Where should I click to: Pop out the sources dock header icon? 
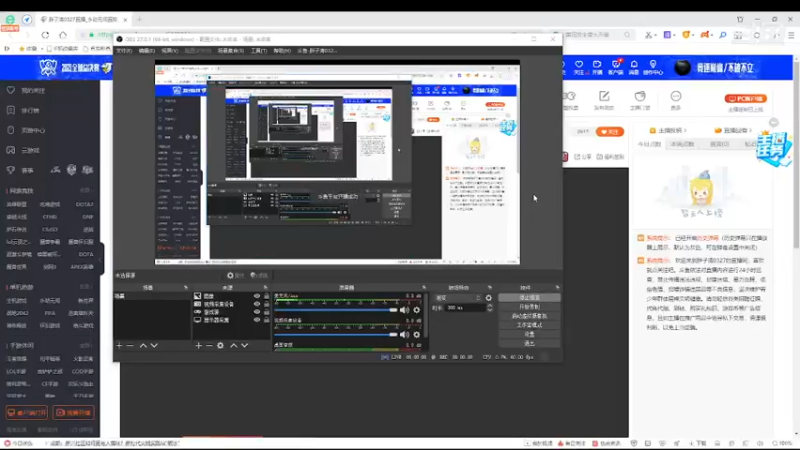[265, 288]
